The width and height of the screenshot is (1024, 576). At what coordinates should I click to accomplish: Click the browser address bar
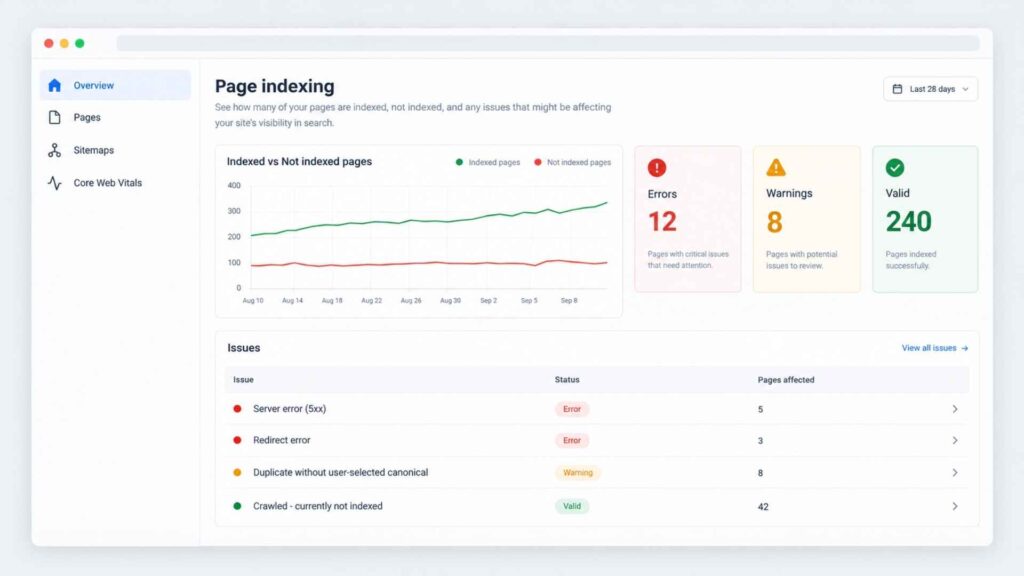click(x=548, y=43)
